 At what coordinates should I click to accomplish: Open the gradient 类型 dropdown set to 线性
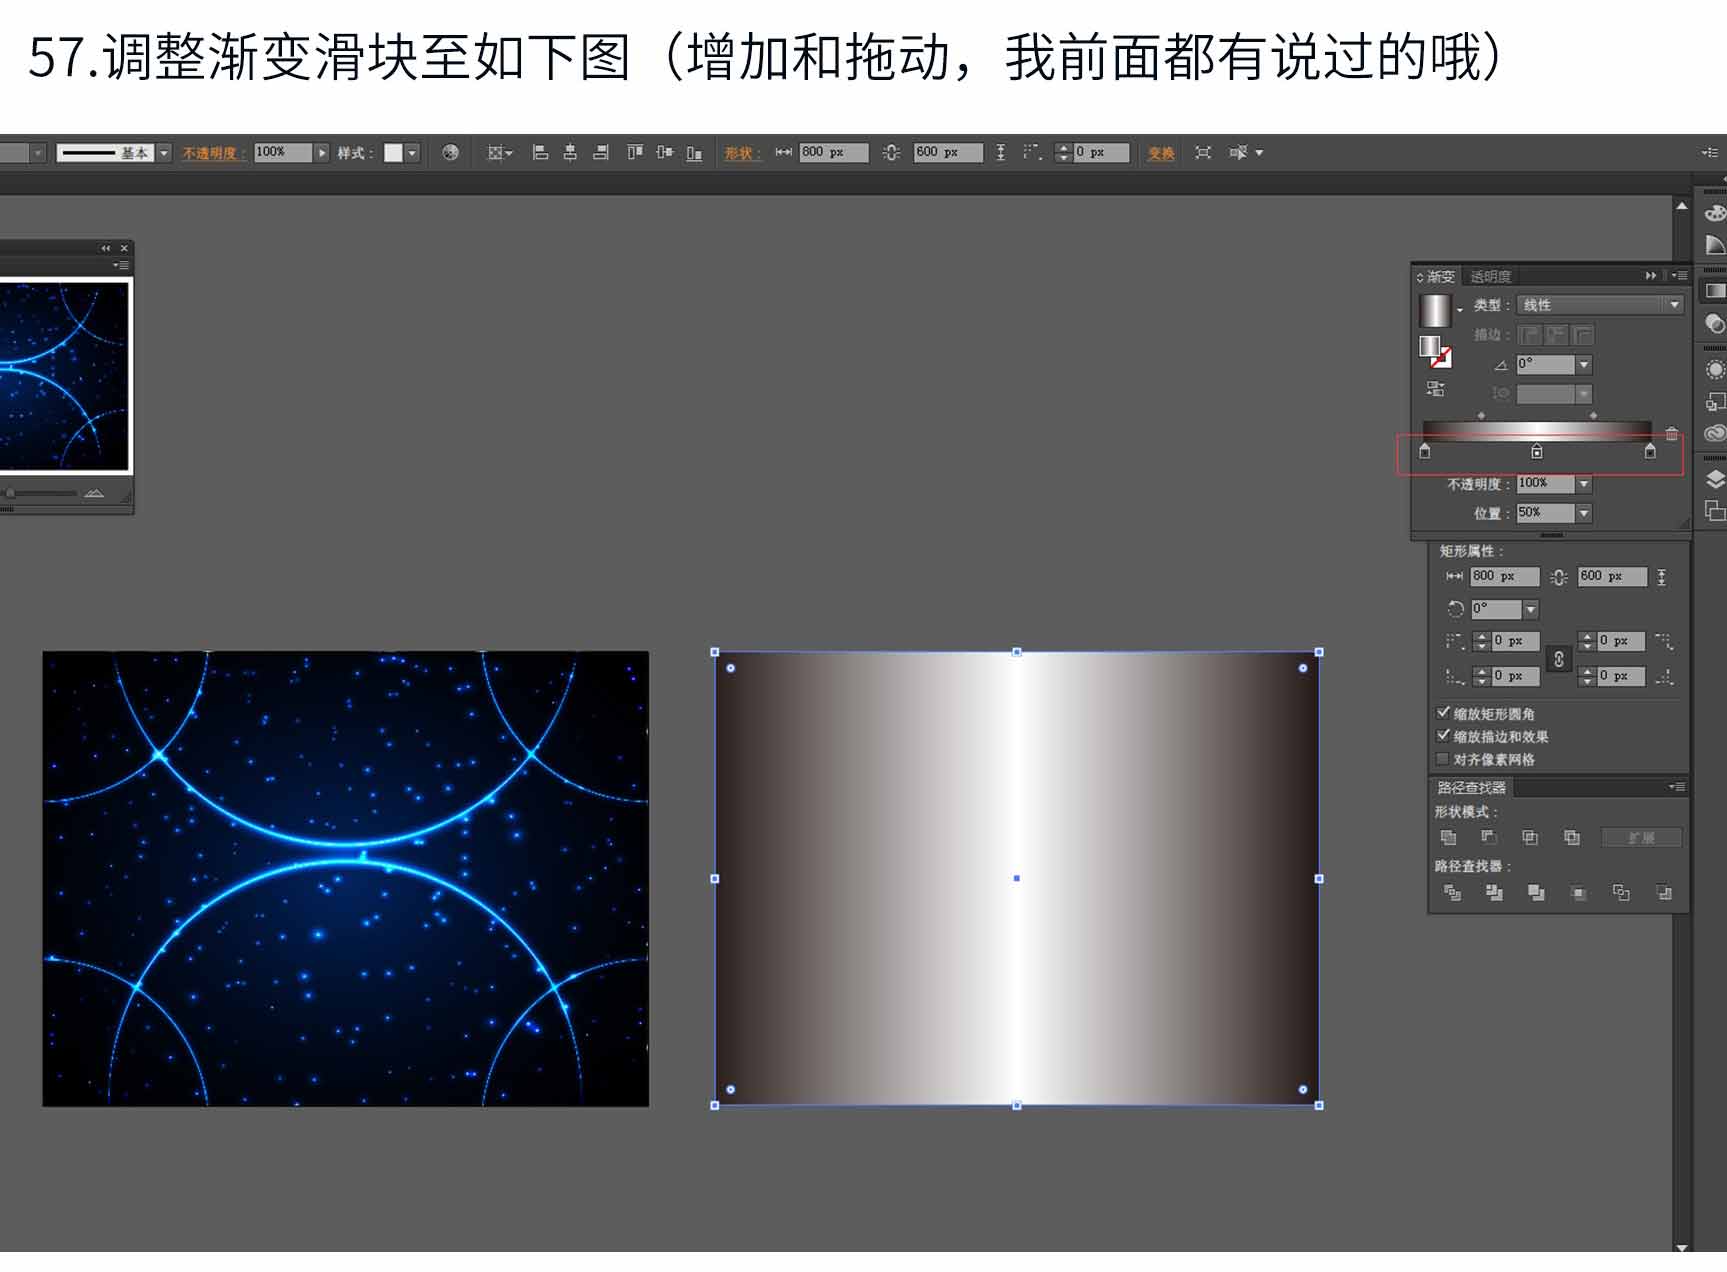[1600, 305]
